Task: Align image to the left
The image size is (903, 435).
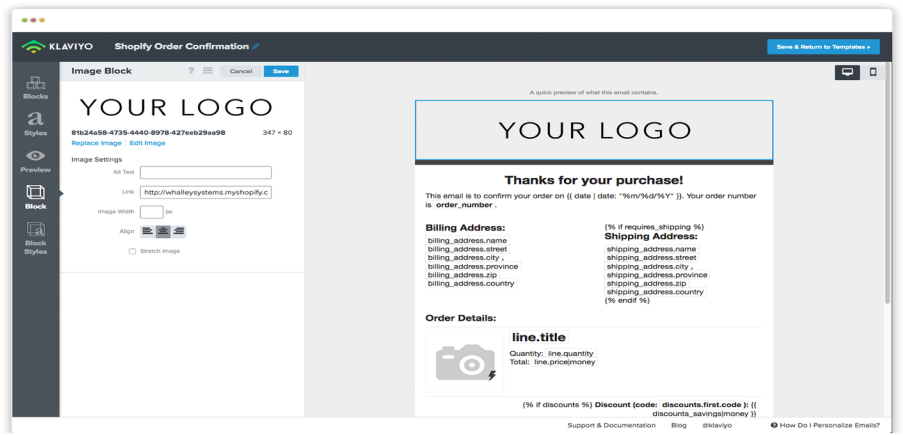Action: [x=148, y=231]
